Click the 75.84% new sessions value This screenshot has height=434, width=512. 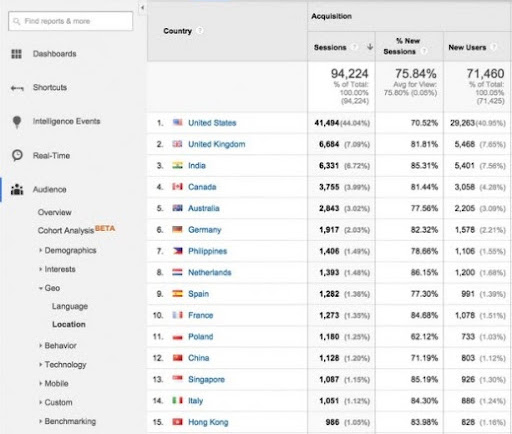tap(416, 73)
